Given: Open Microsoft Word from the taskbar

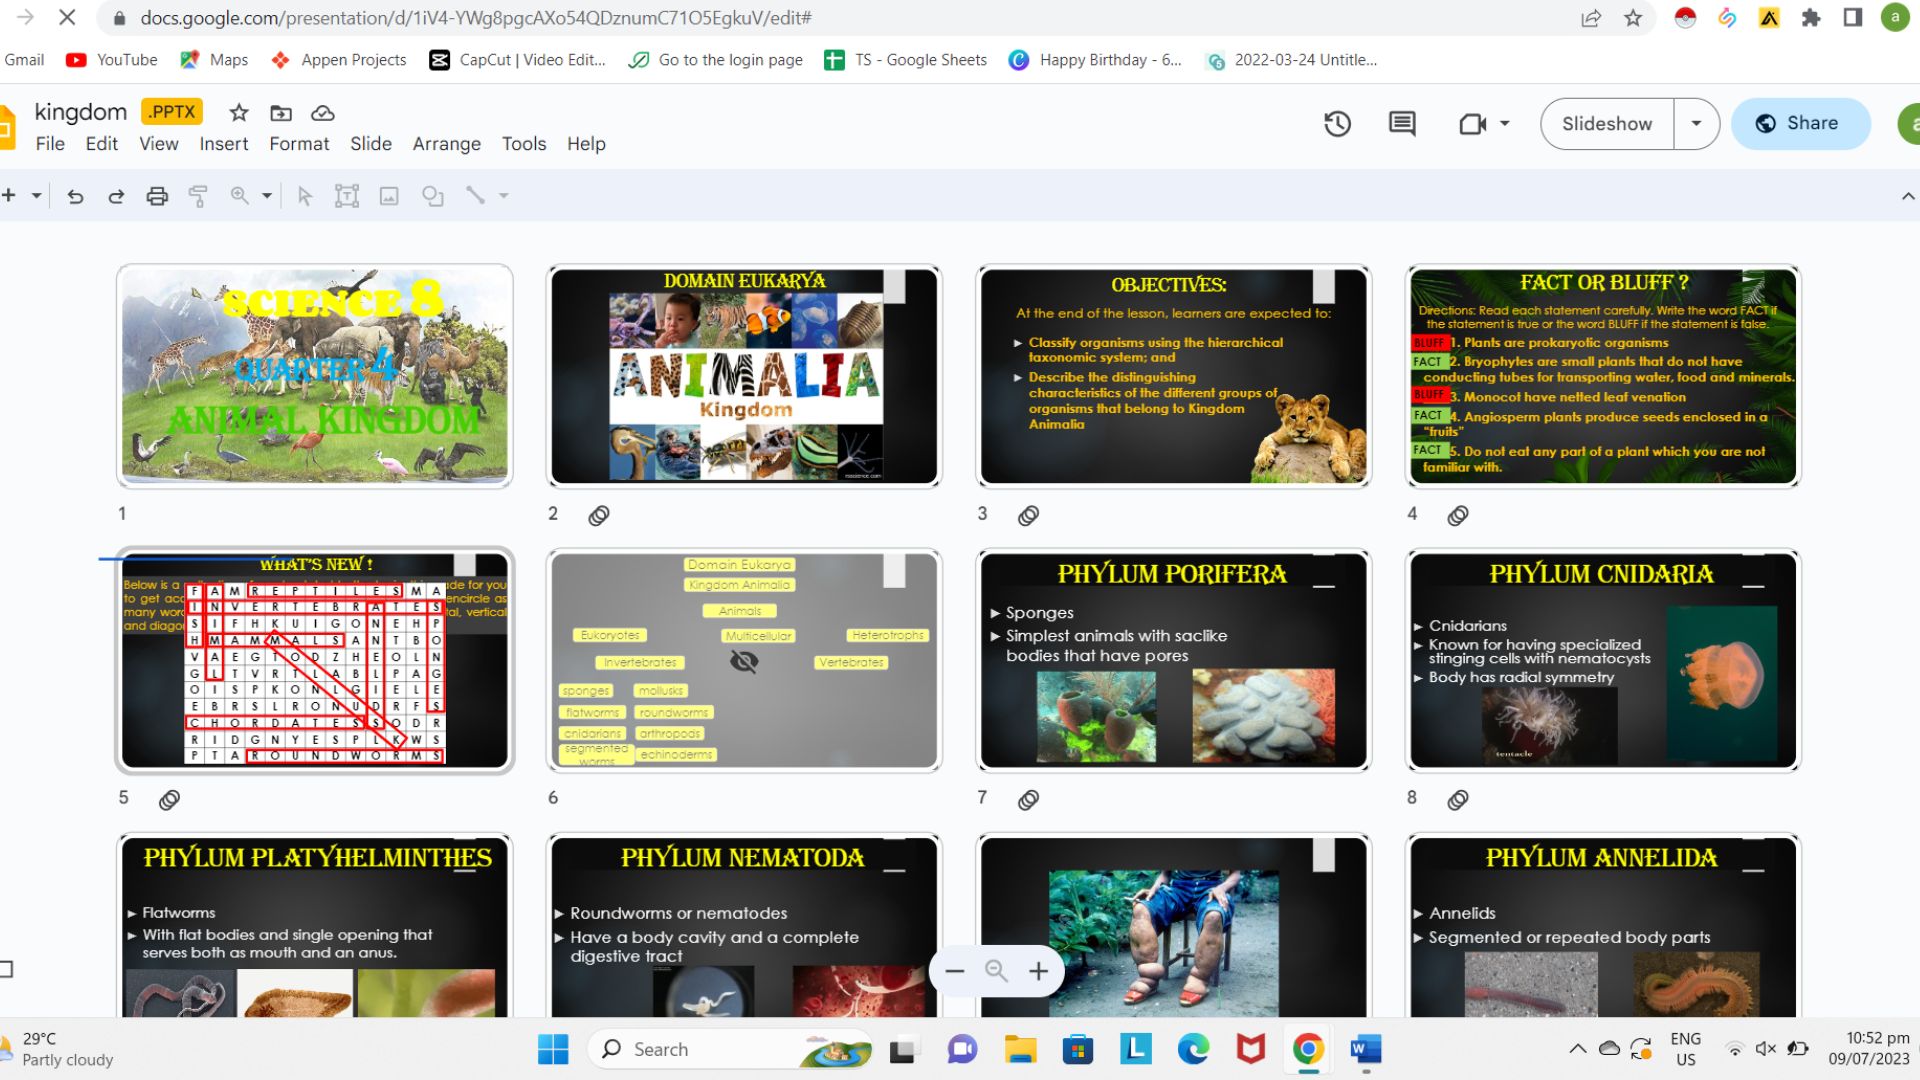Looking at the screenshot, I should click(x=1365, y=1049).
